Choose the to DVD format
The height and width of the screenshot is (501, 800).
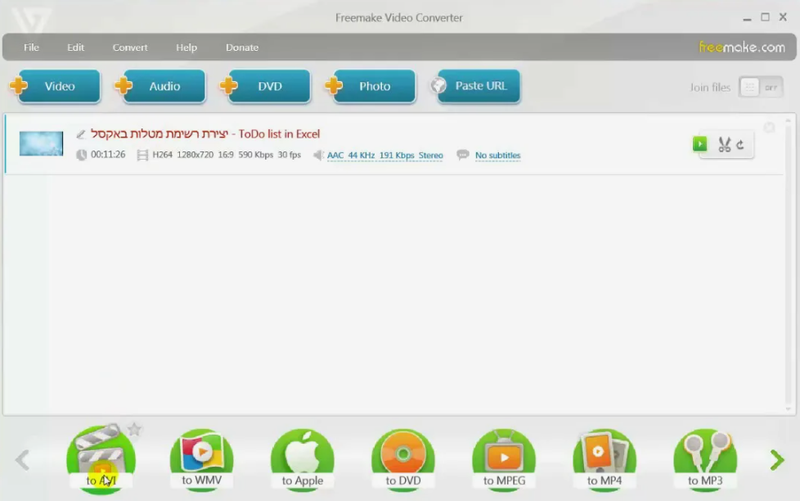coord(403,460)
